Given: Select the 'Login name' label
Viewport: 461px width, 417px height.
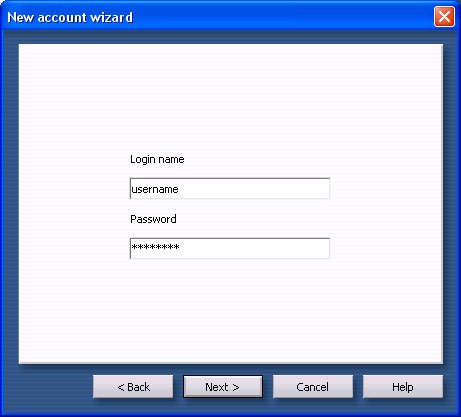Looking at the screenshot, I should coord(157,159).
